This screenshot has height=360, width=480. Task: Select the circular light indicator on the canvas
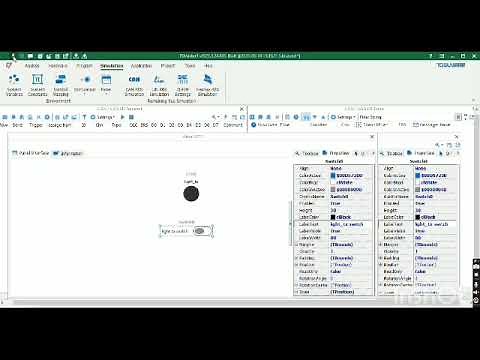click(x=191, y=194)
